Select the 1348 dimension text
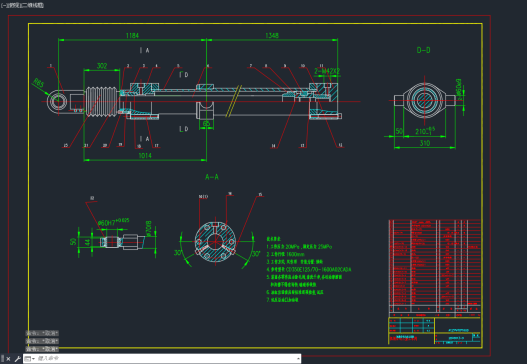This screenshot has width=527, height=364. pos(272,35)
